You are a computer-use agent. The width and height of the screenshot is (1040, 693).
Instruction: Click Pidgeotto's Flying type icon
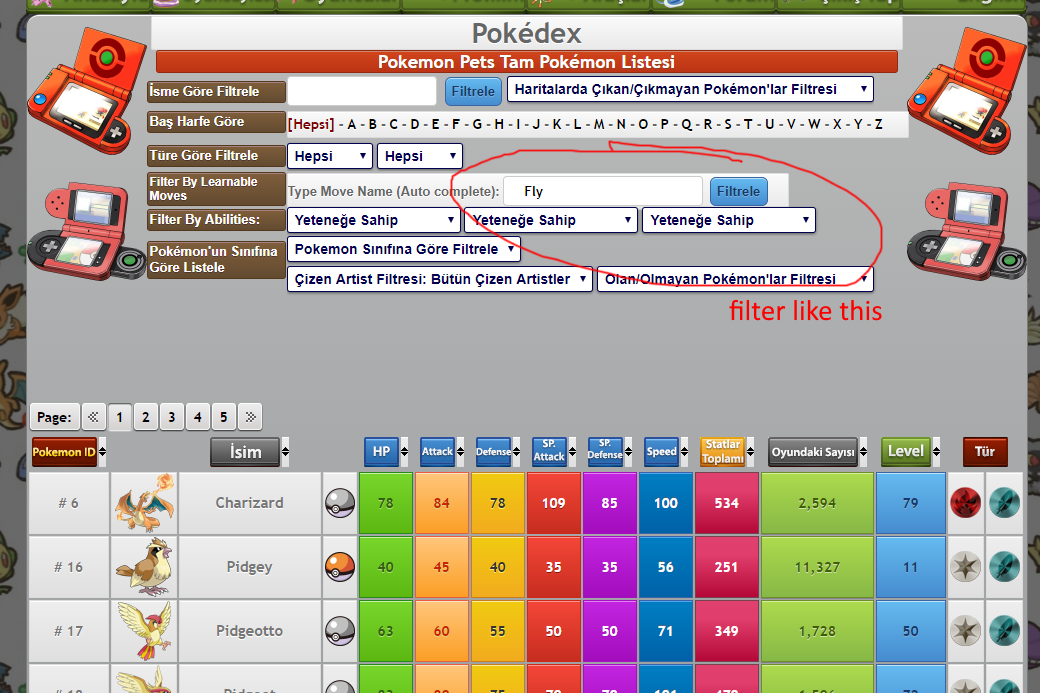click(1003, 631)
